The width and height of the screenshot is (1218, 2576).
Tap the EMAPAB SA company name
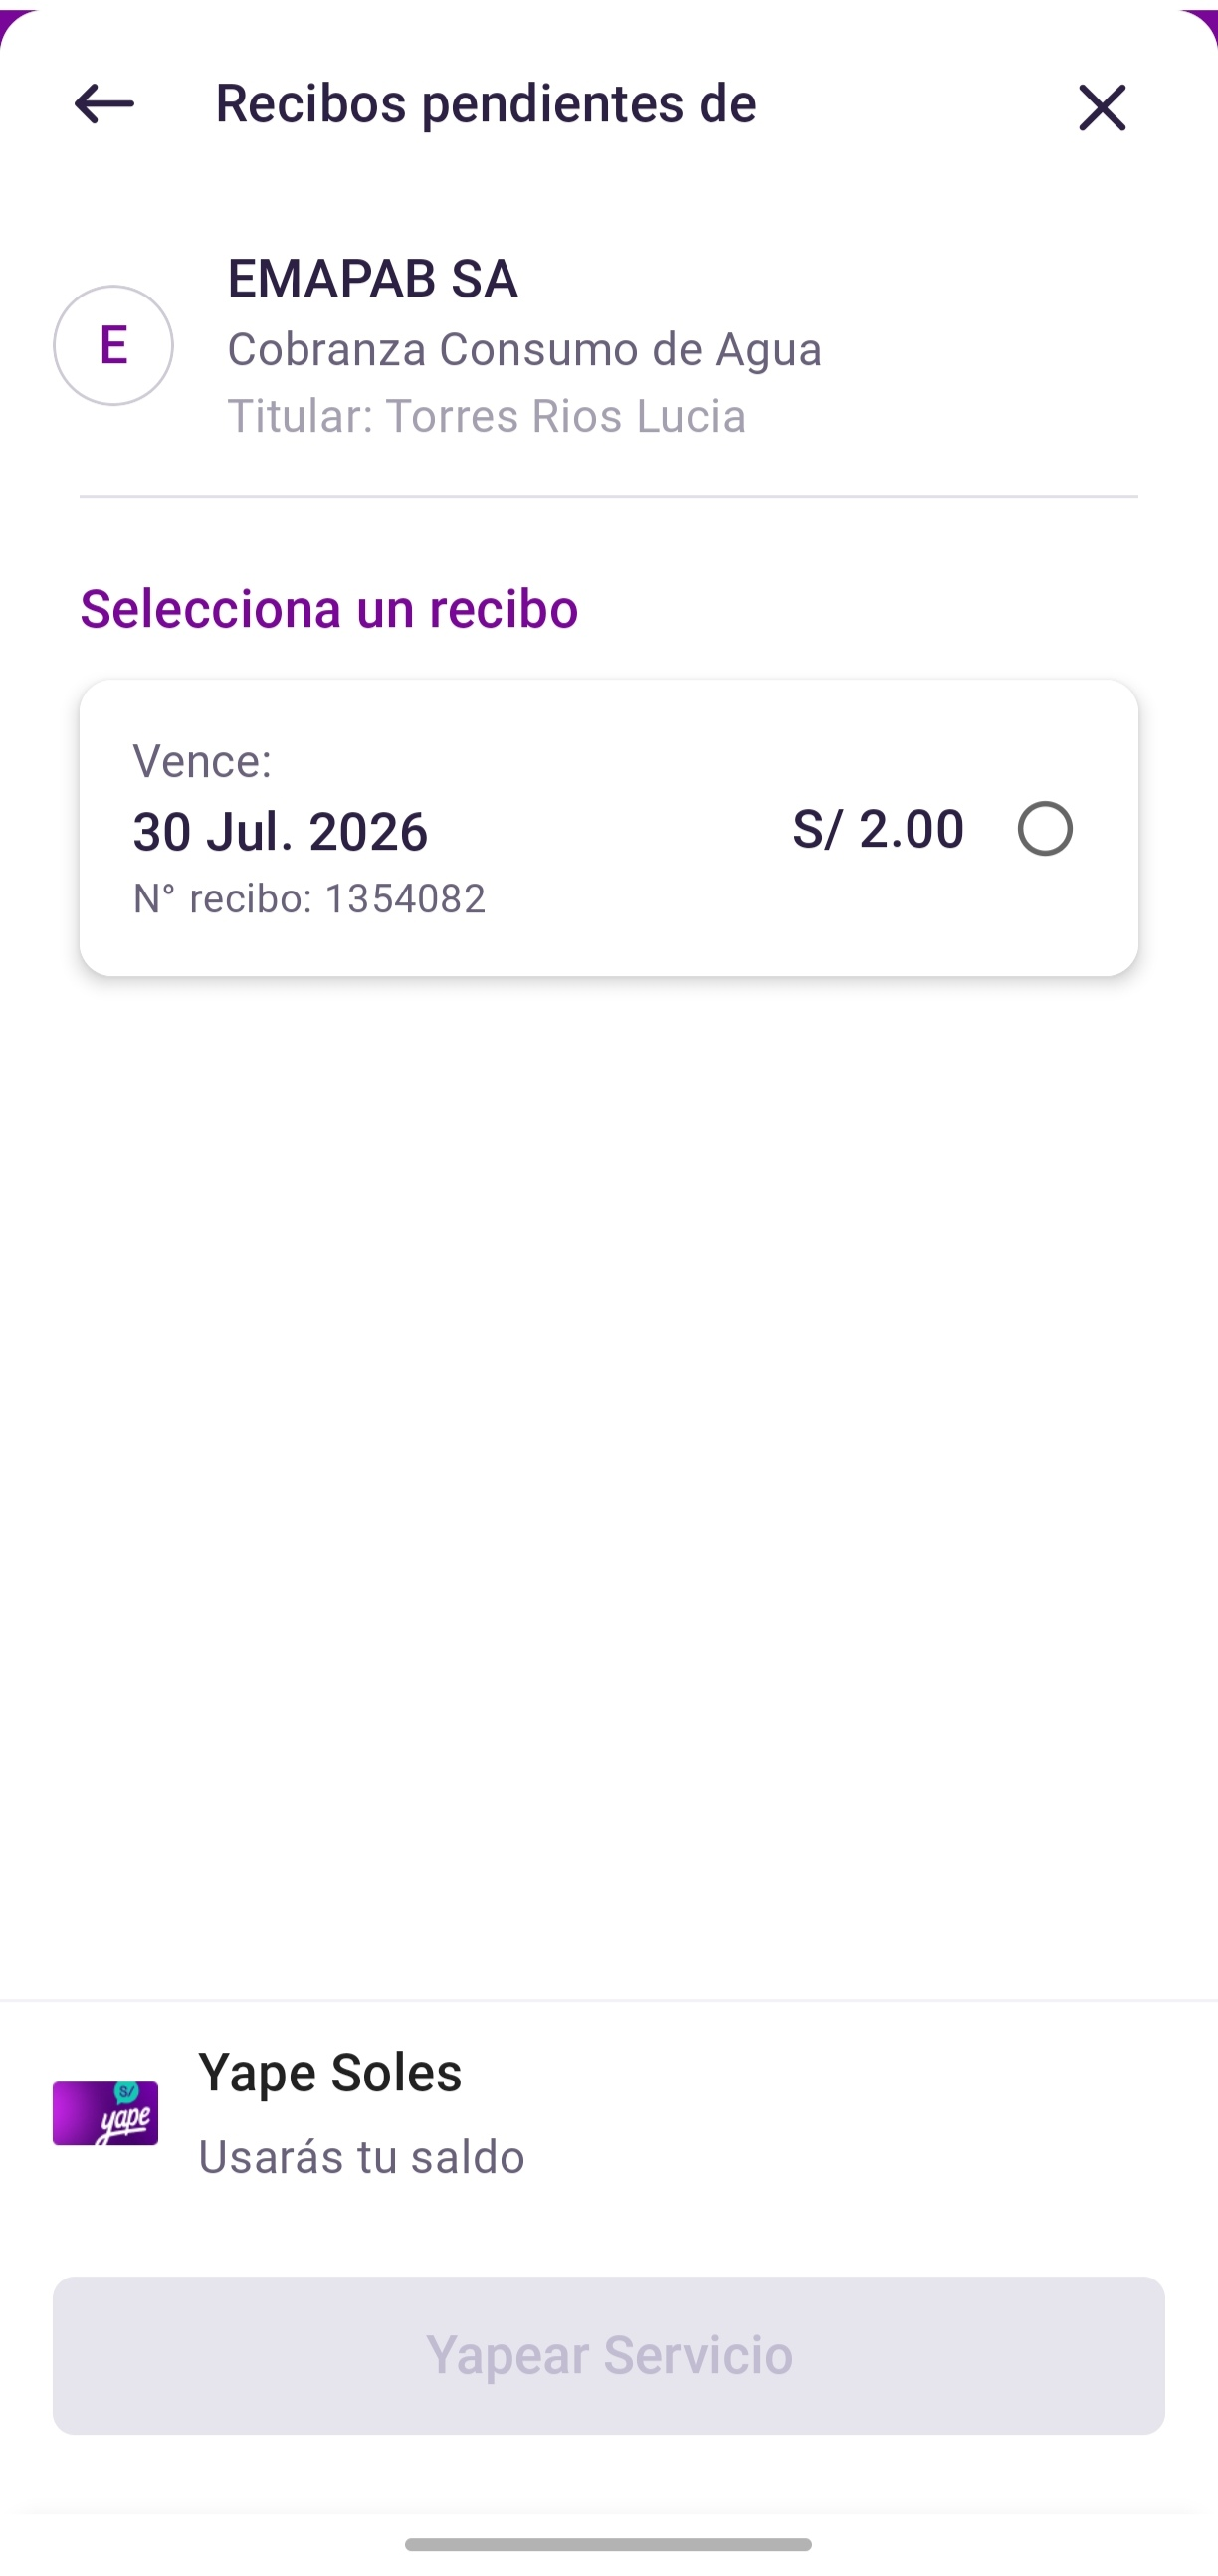373,278
